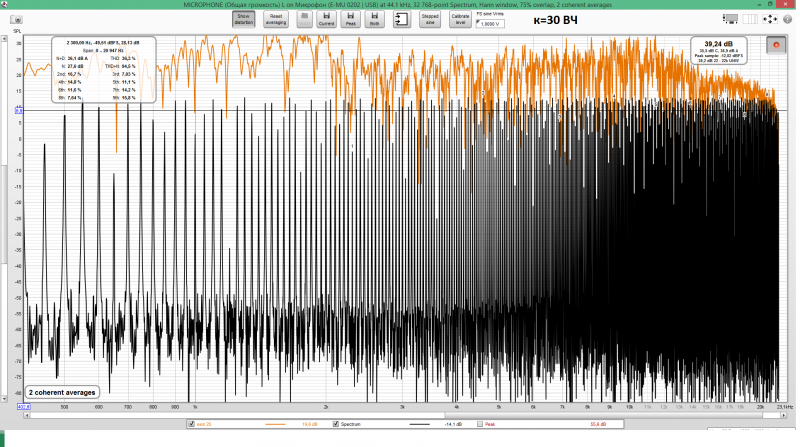Click the orange trace line color sample

[277, 424]
